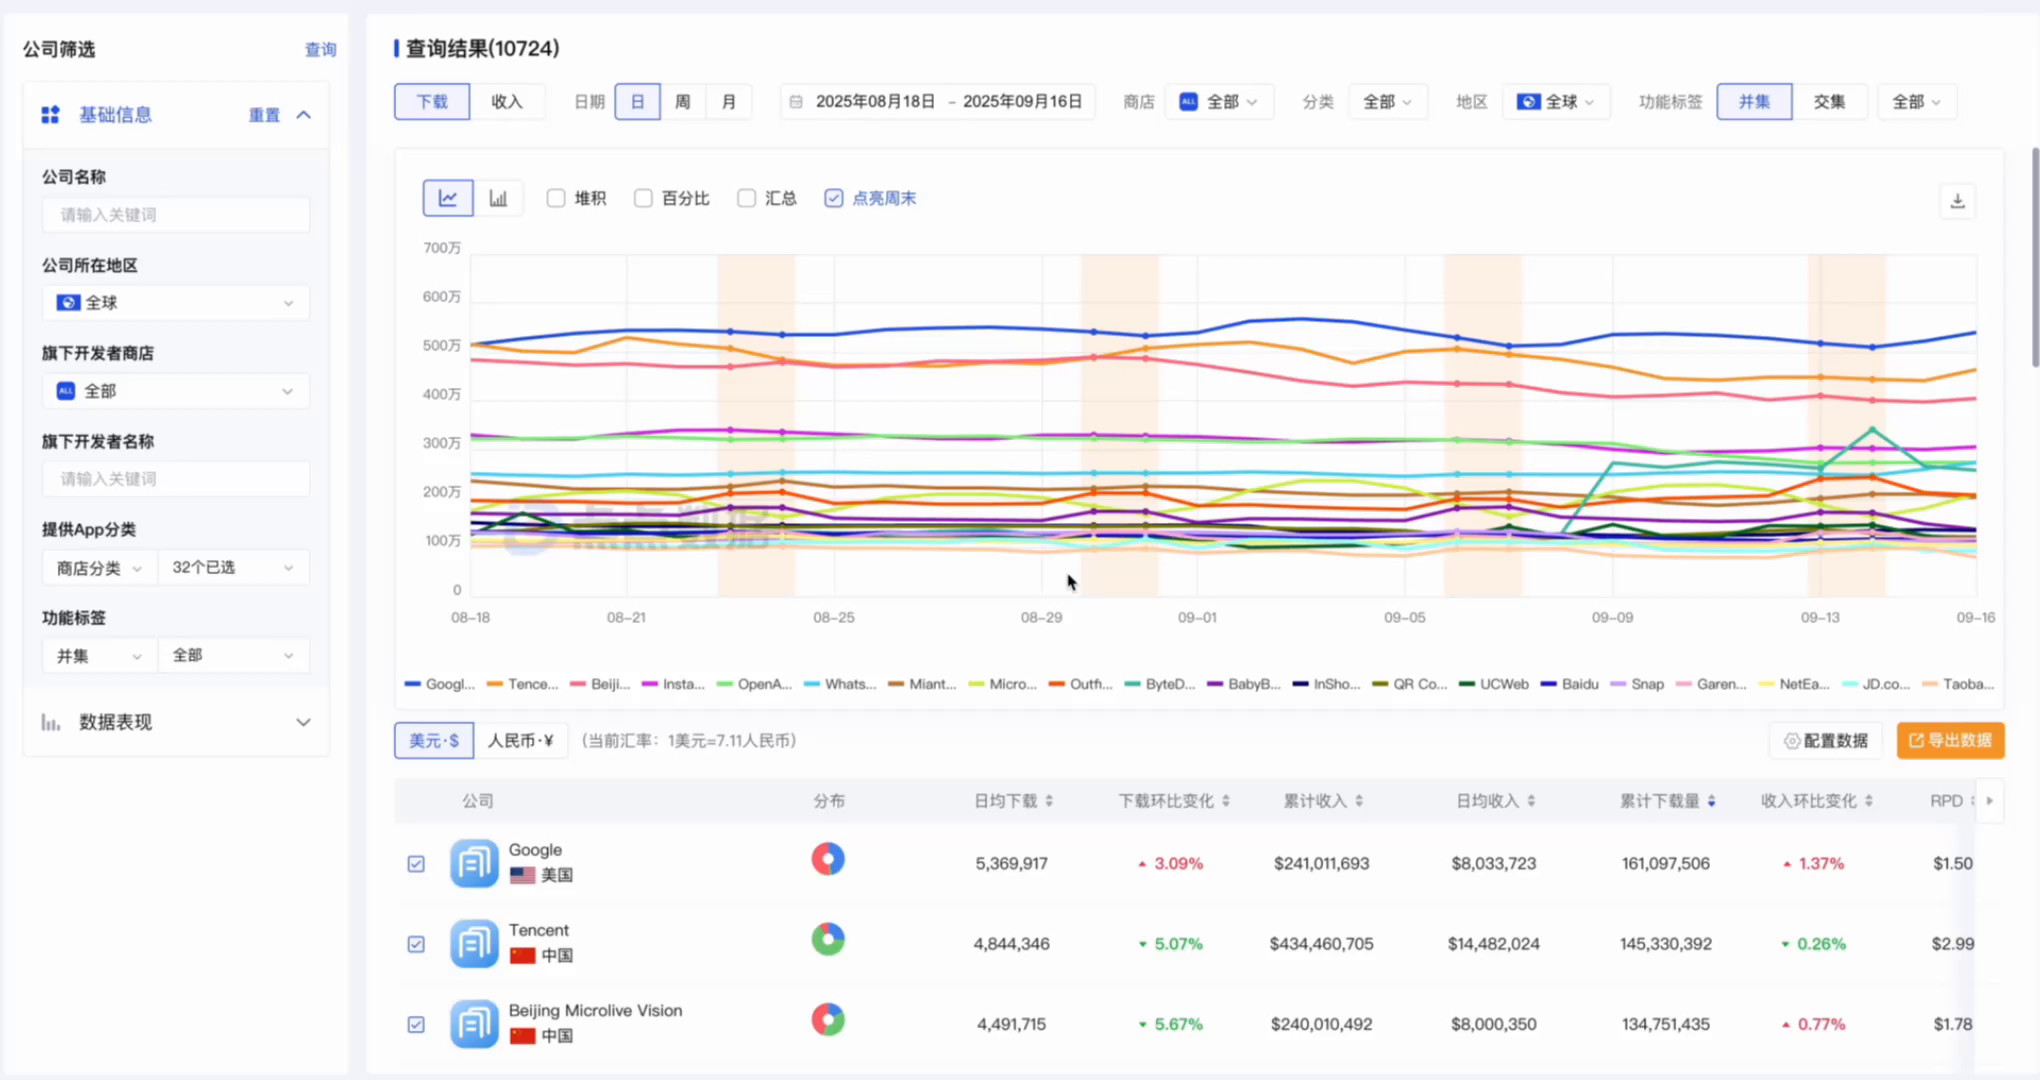Select the 人民币·¥ currency tab
This screenshot has height=1080, width=2040.
[520, 741]
